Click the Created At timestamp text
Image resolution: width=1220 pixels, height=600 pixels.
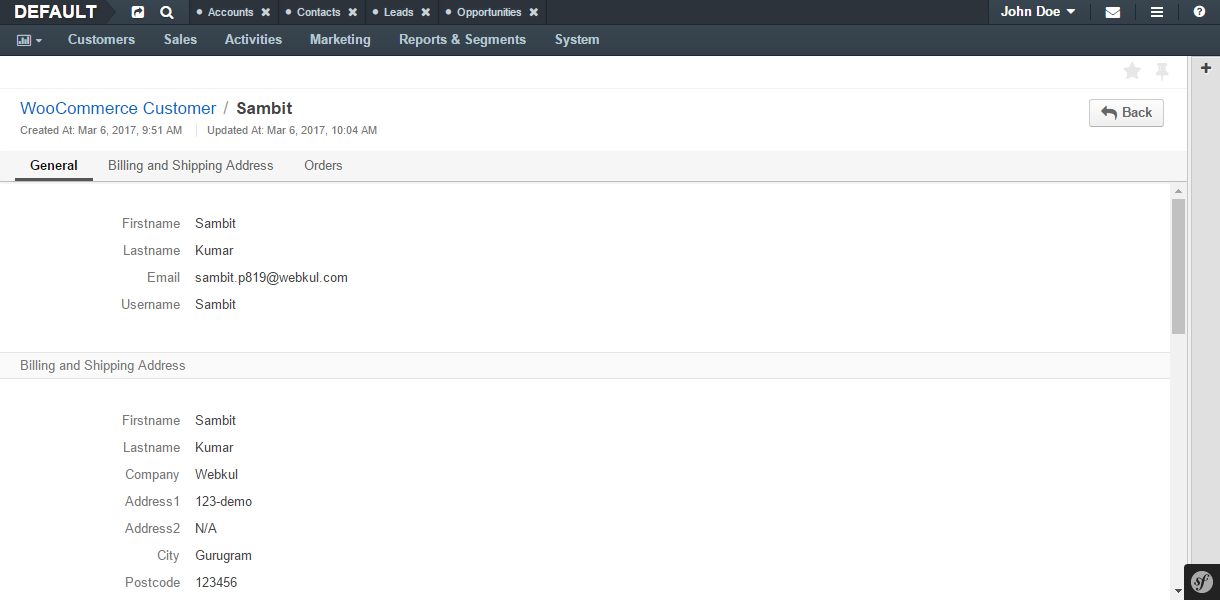(x=101, y=130)
